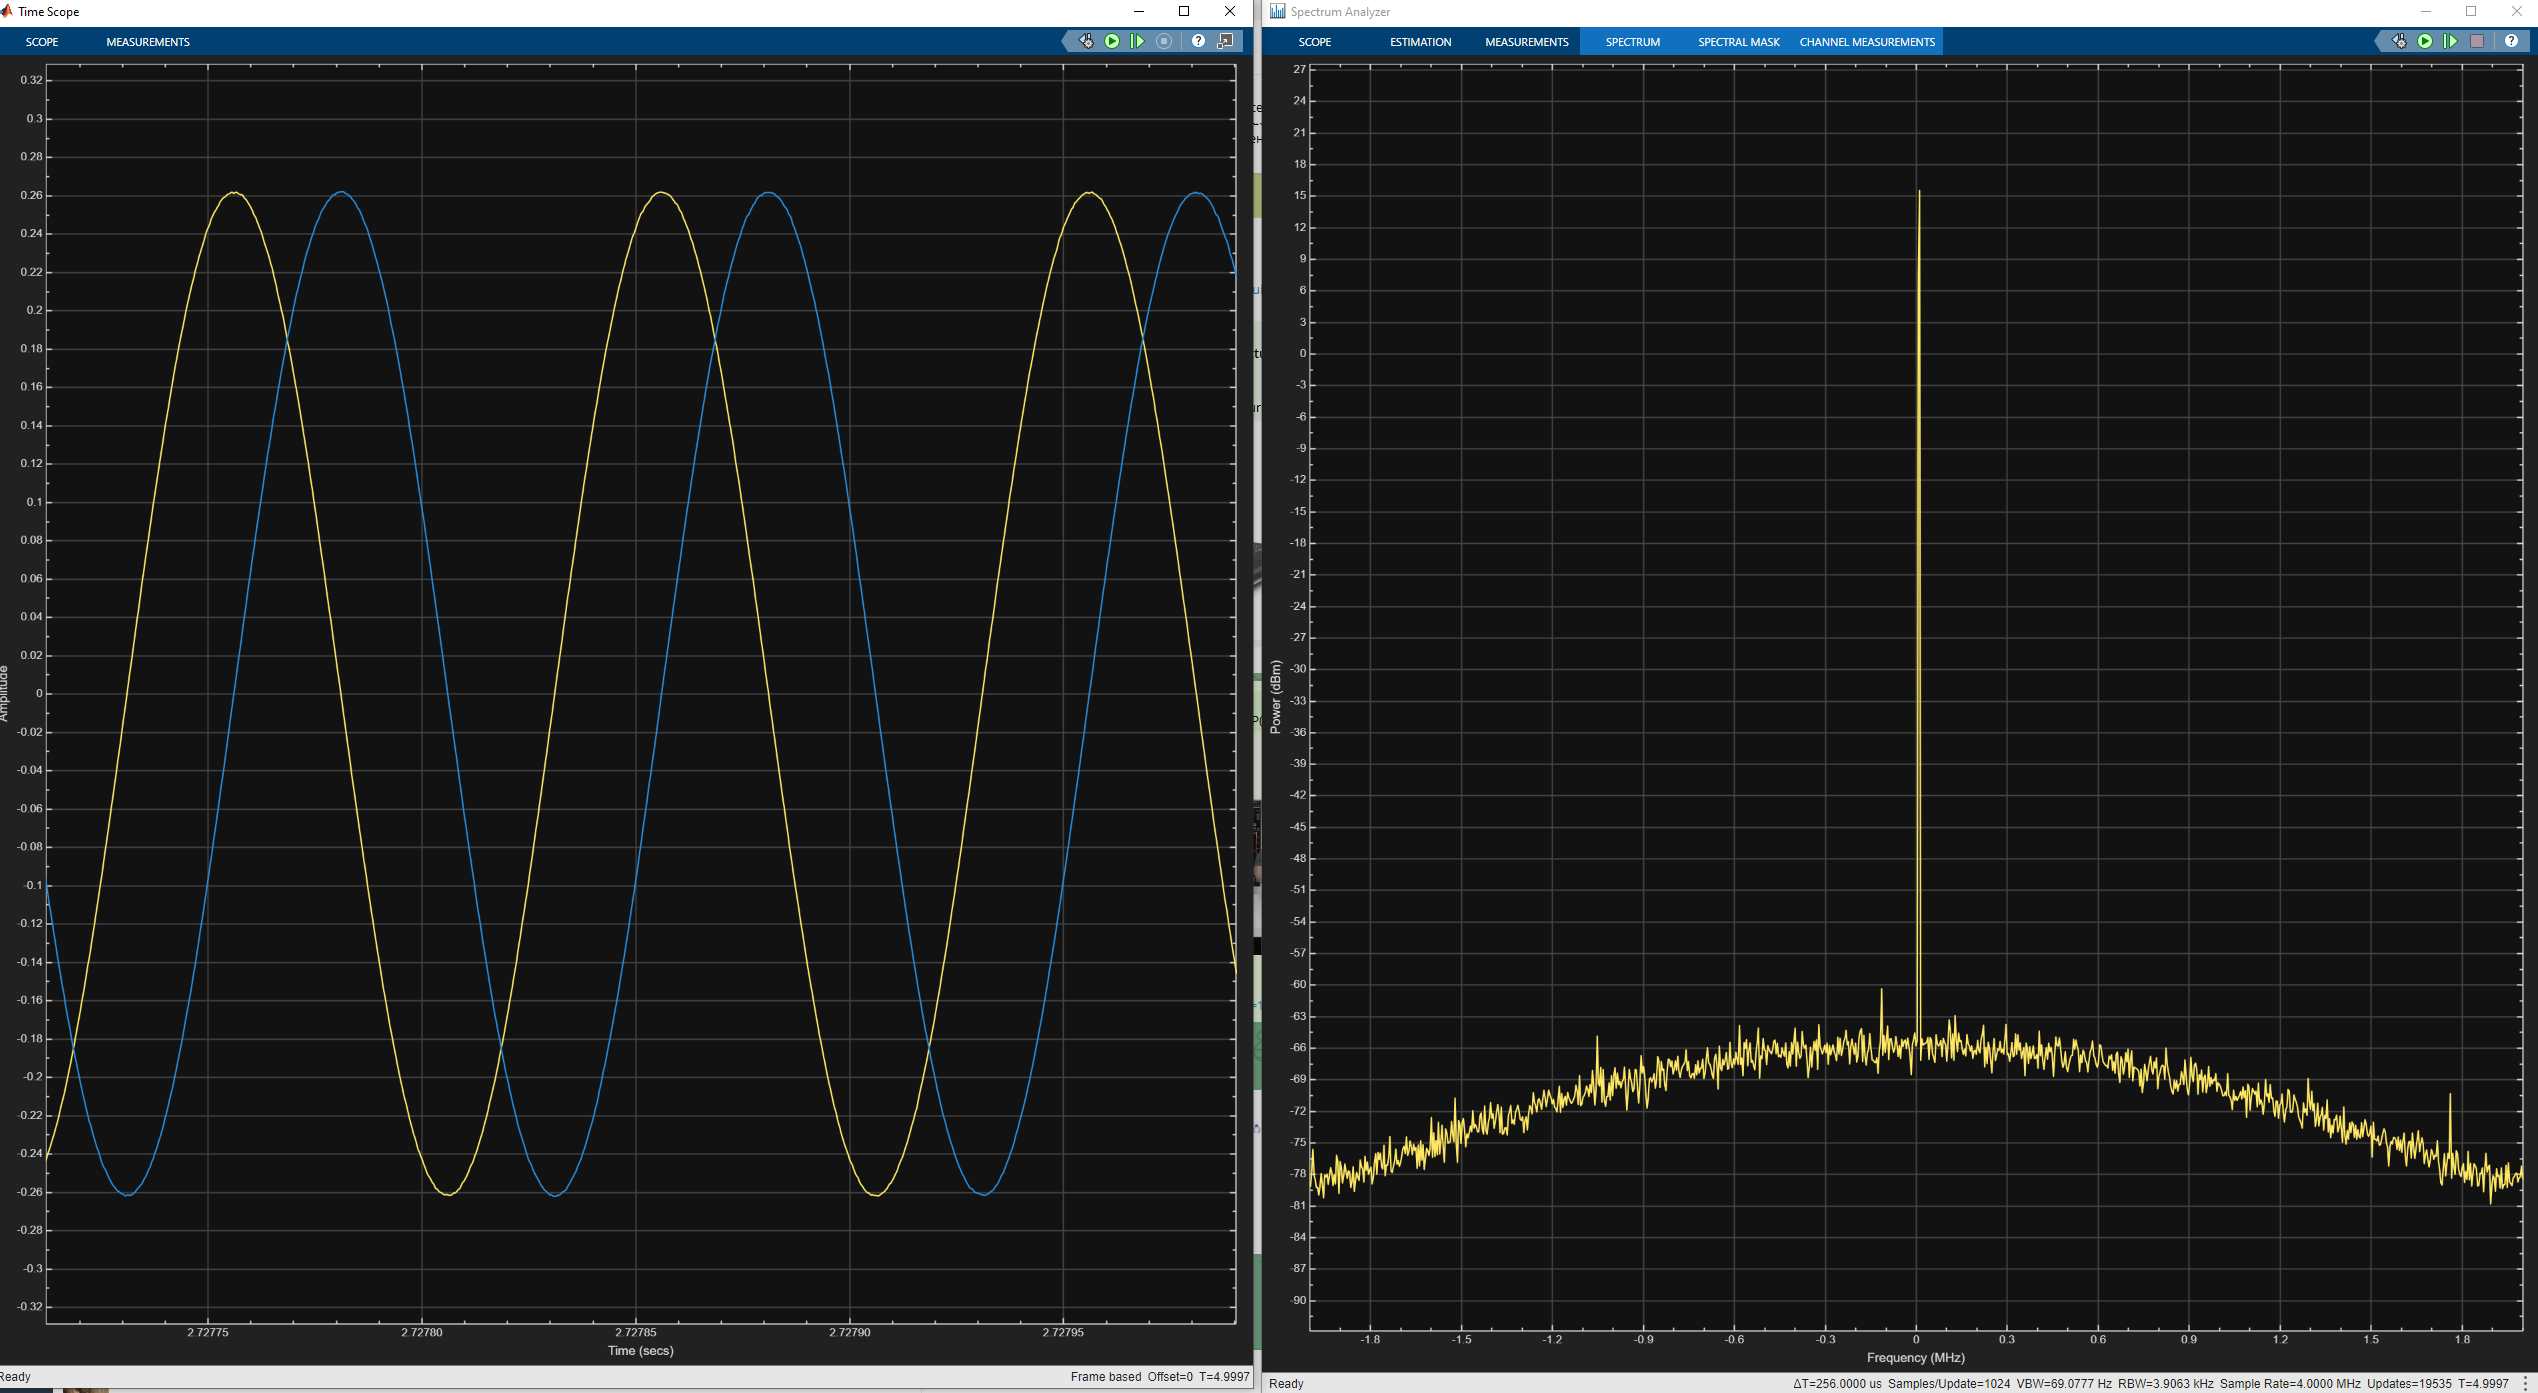This screenshot has width=2538, height=1393.
Task: Click 'Offset=0' in Time Scope status bar
Action: pos(1170,1377)
